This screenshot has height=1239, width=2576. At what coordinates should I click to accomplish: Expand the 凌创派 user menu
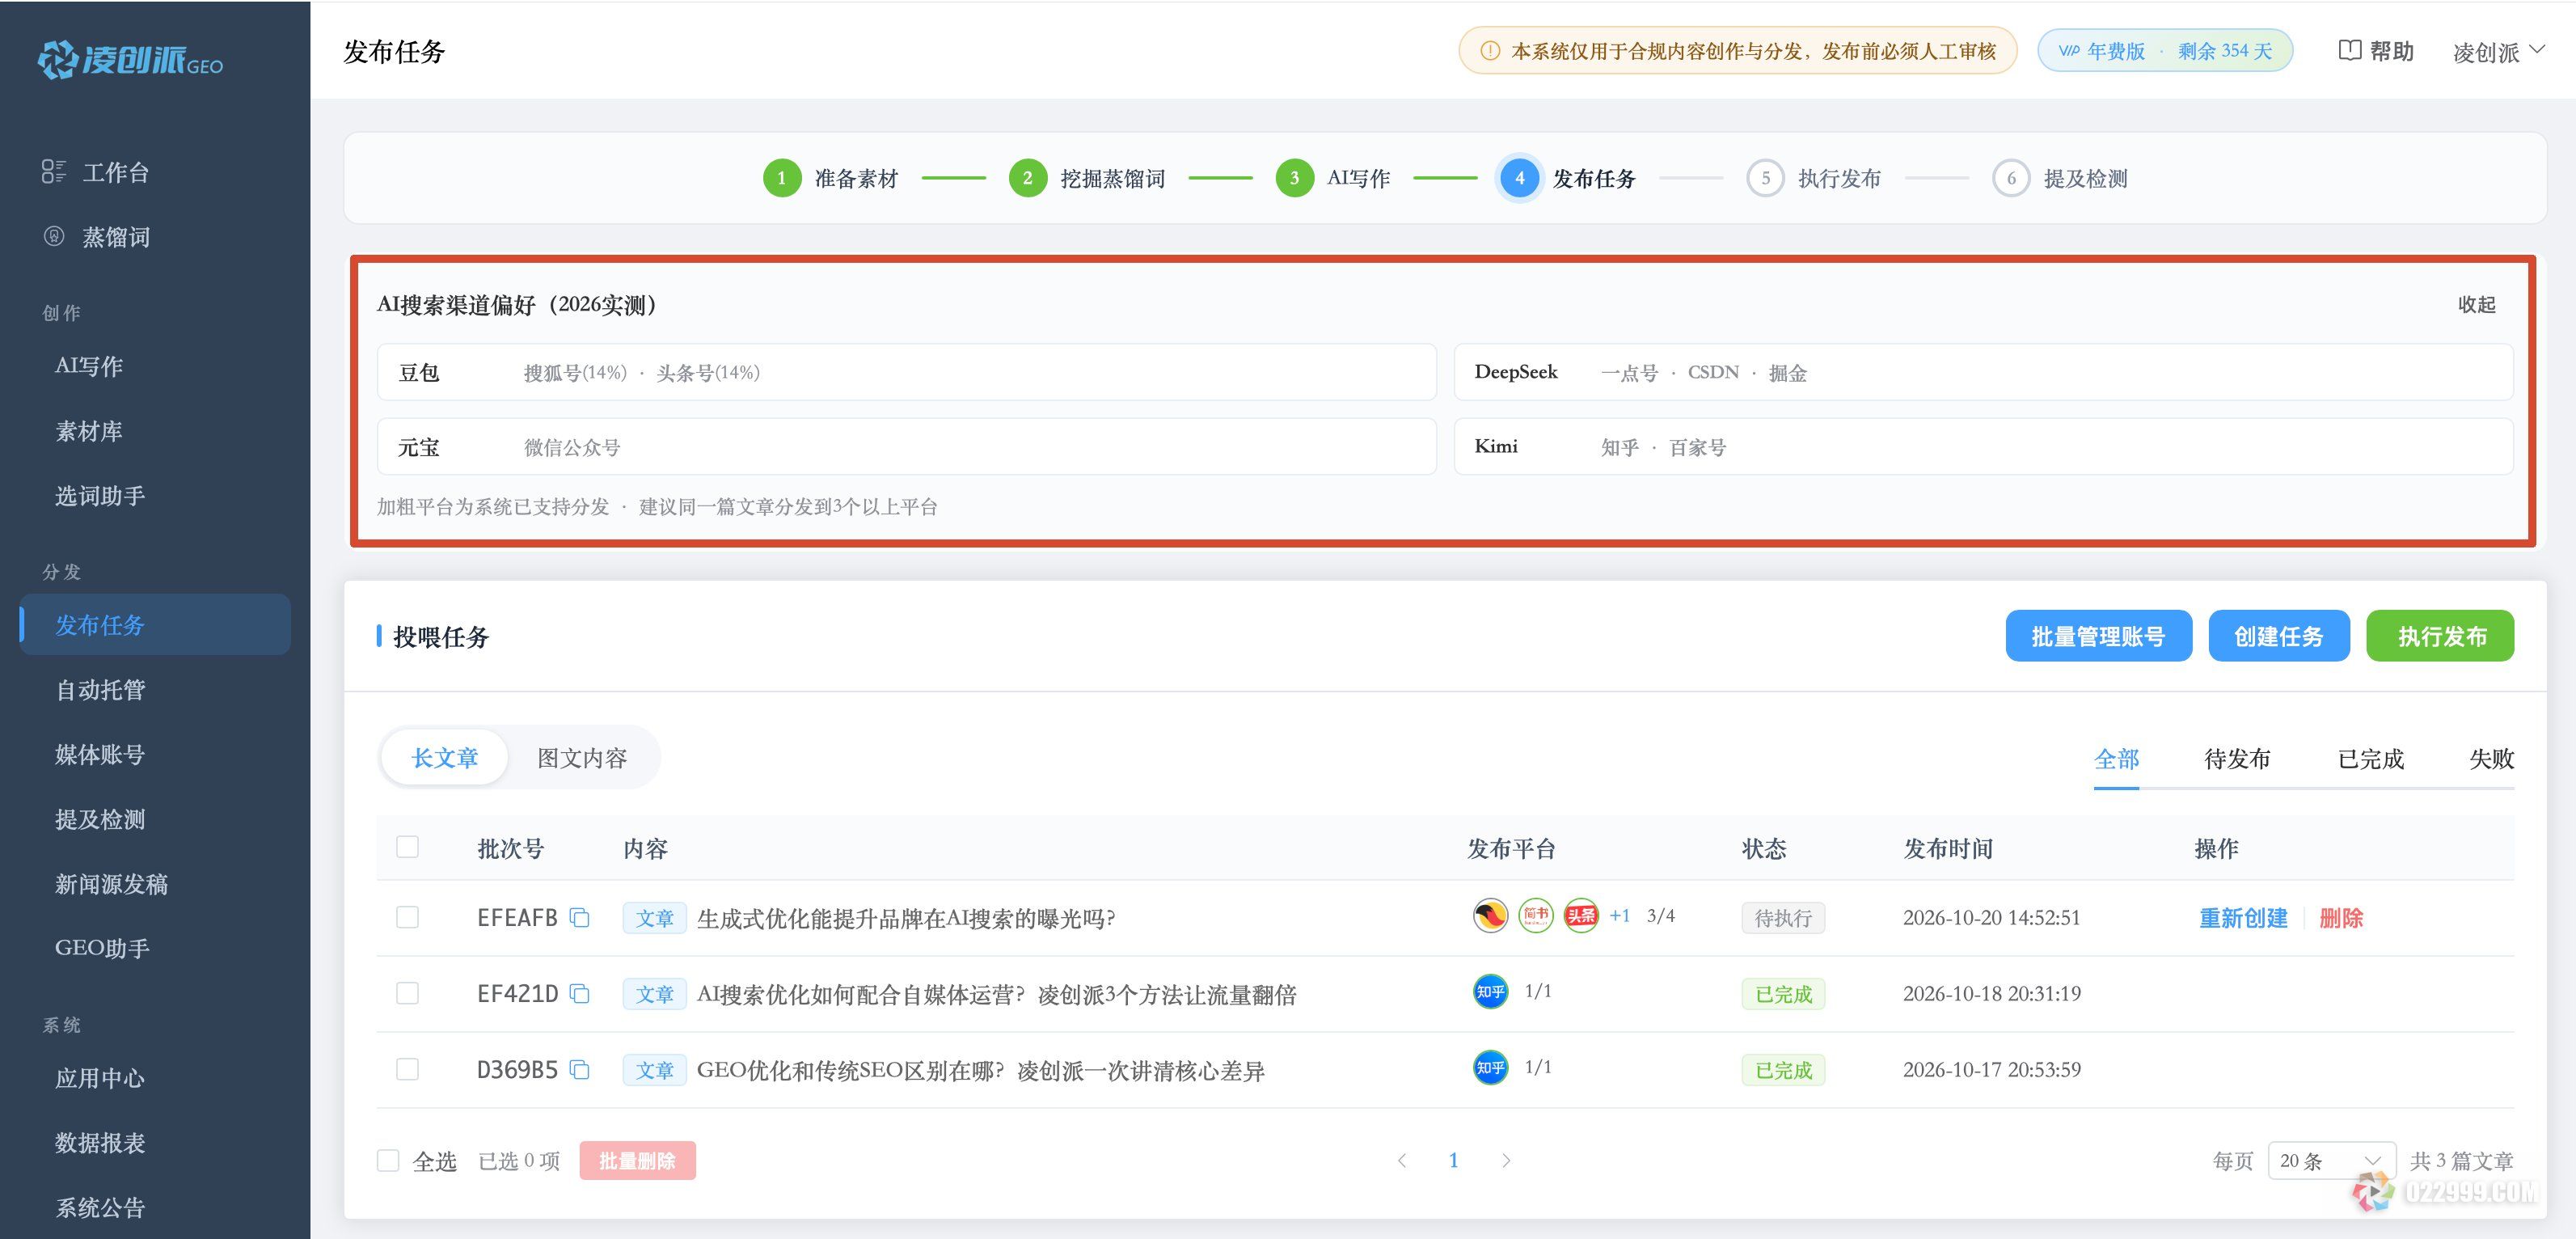tap(2498, 51)
